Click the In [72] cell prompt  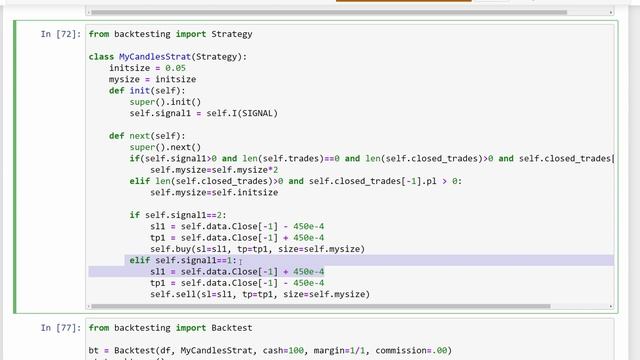tap(61, 34)
